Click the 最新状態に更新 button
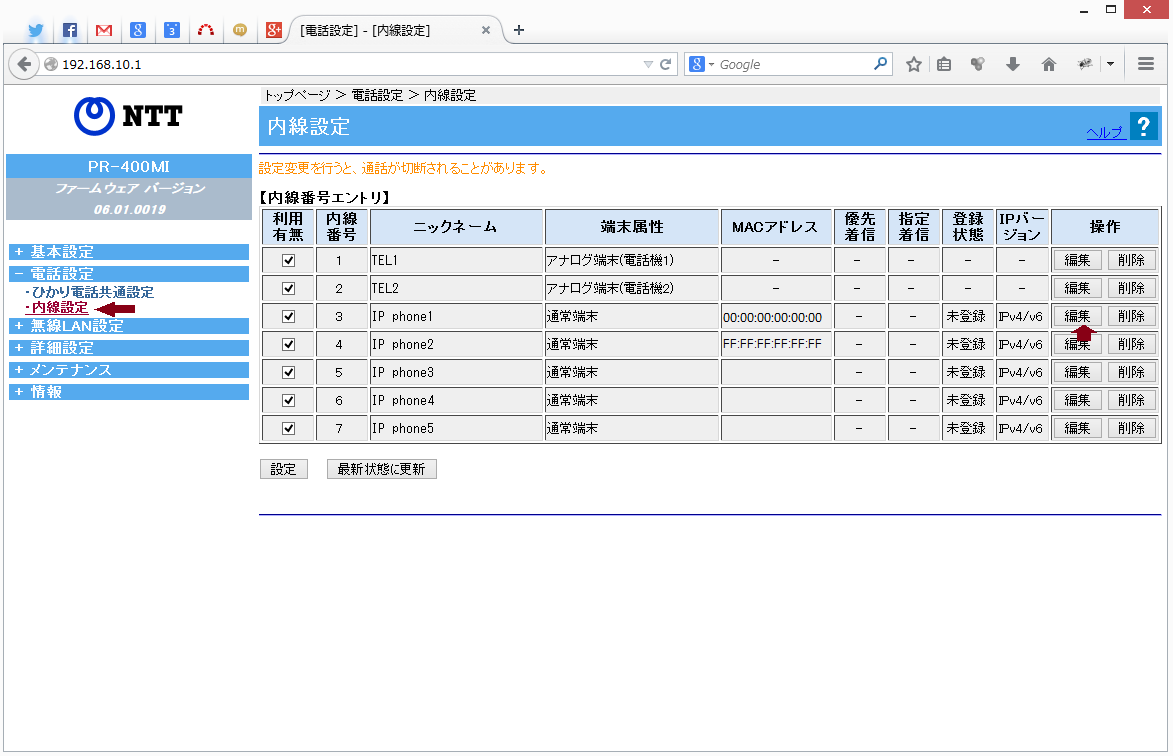The image size is (1173, 756). tap(382, 470)
